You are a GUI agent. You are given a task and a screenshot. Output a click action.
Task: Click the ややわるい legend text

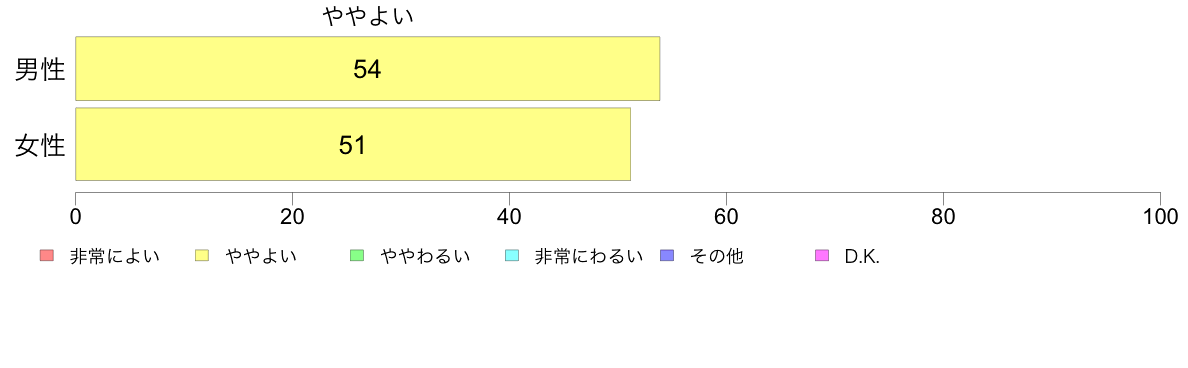[x=425, y=257]
